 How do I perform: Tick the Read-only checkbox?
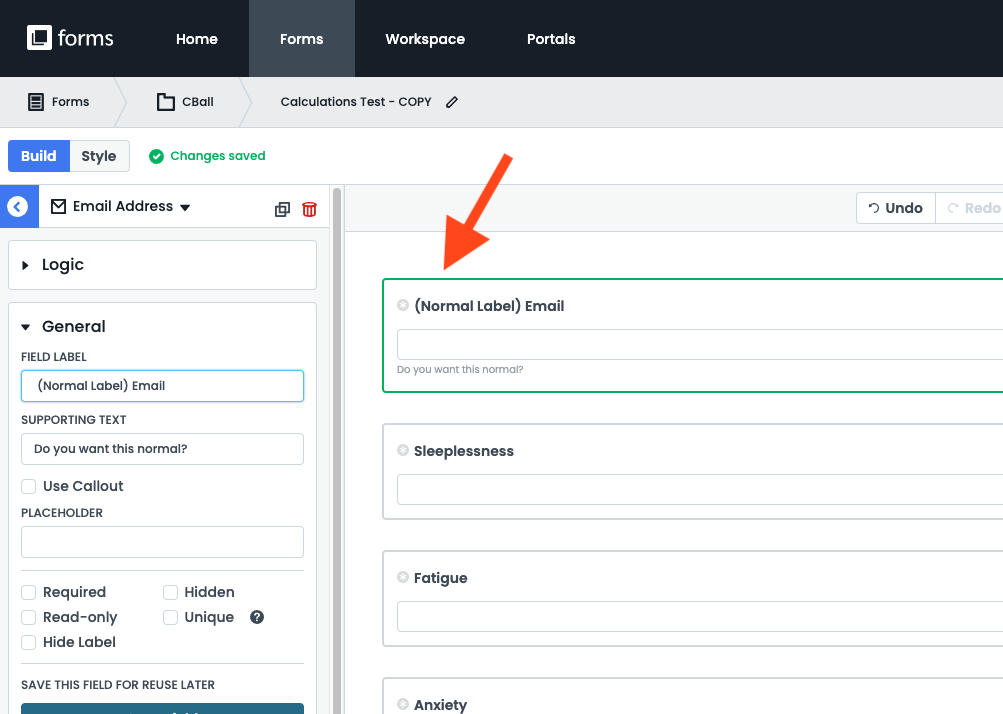tap(29, 617)
